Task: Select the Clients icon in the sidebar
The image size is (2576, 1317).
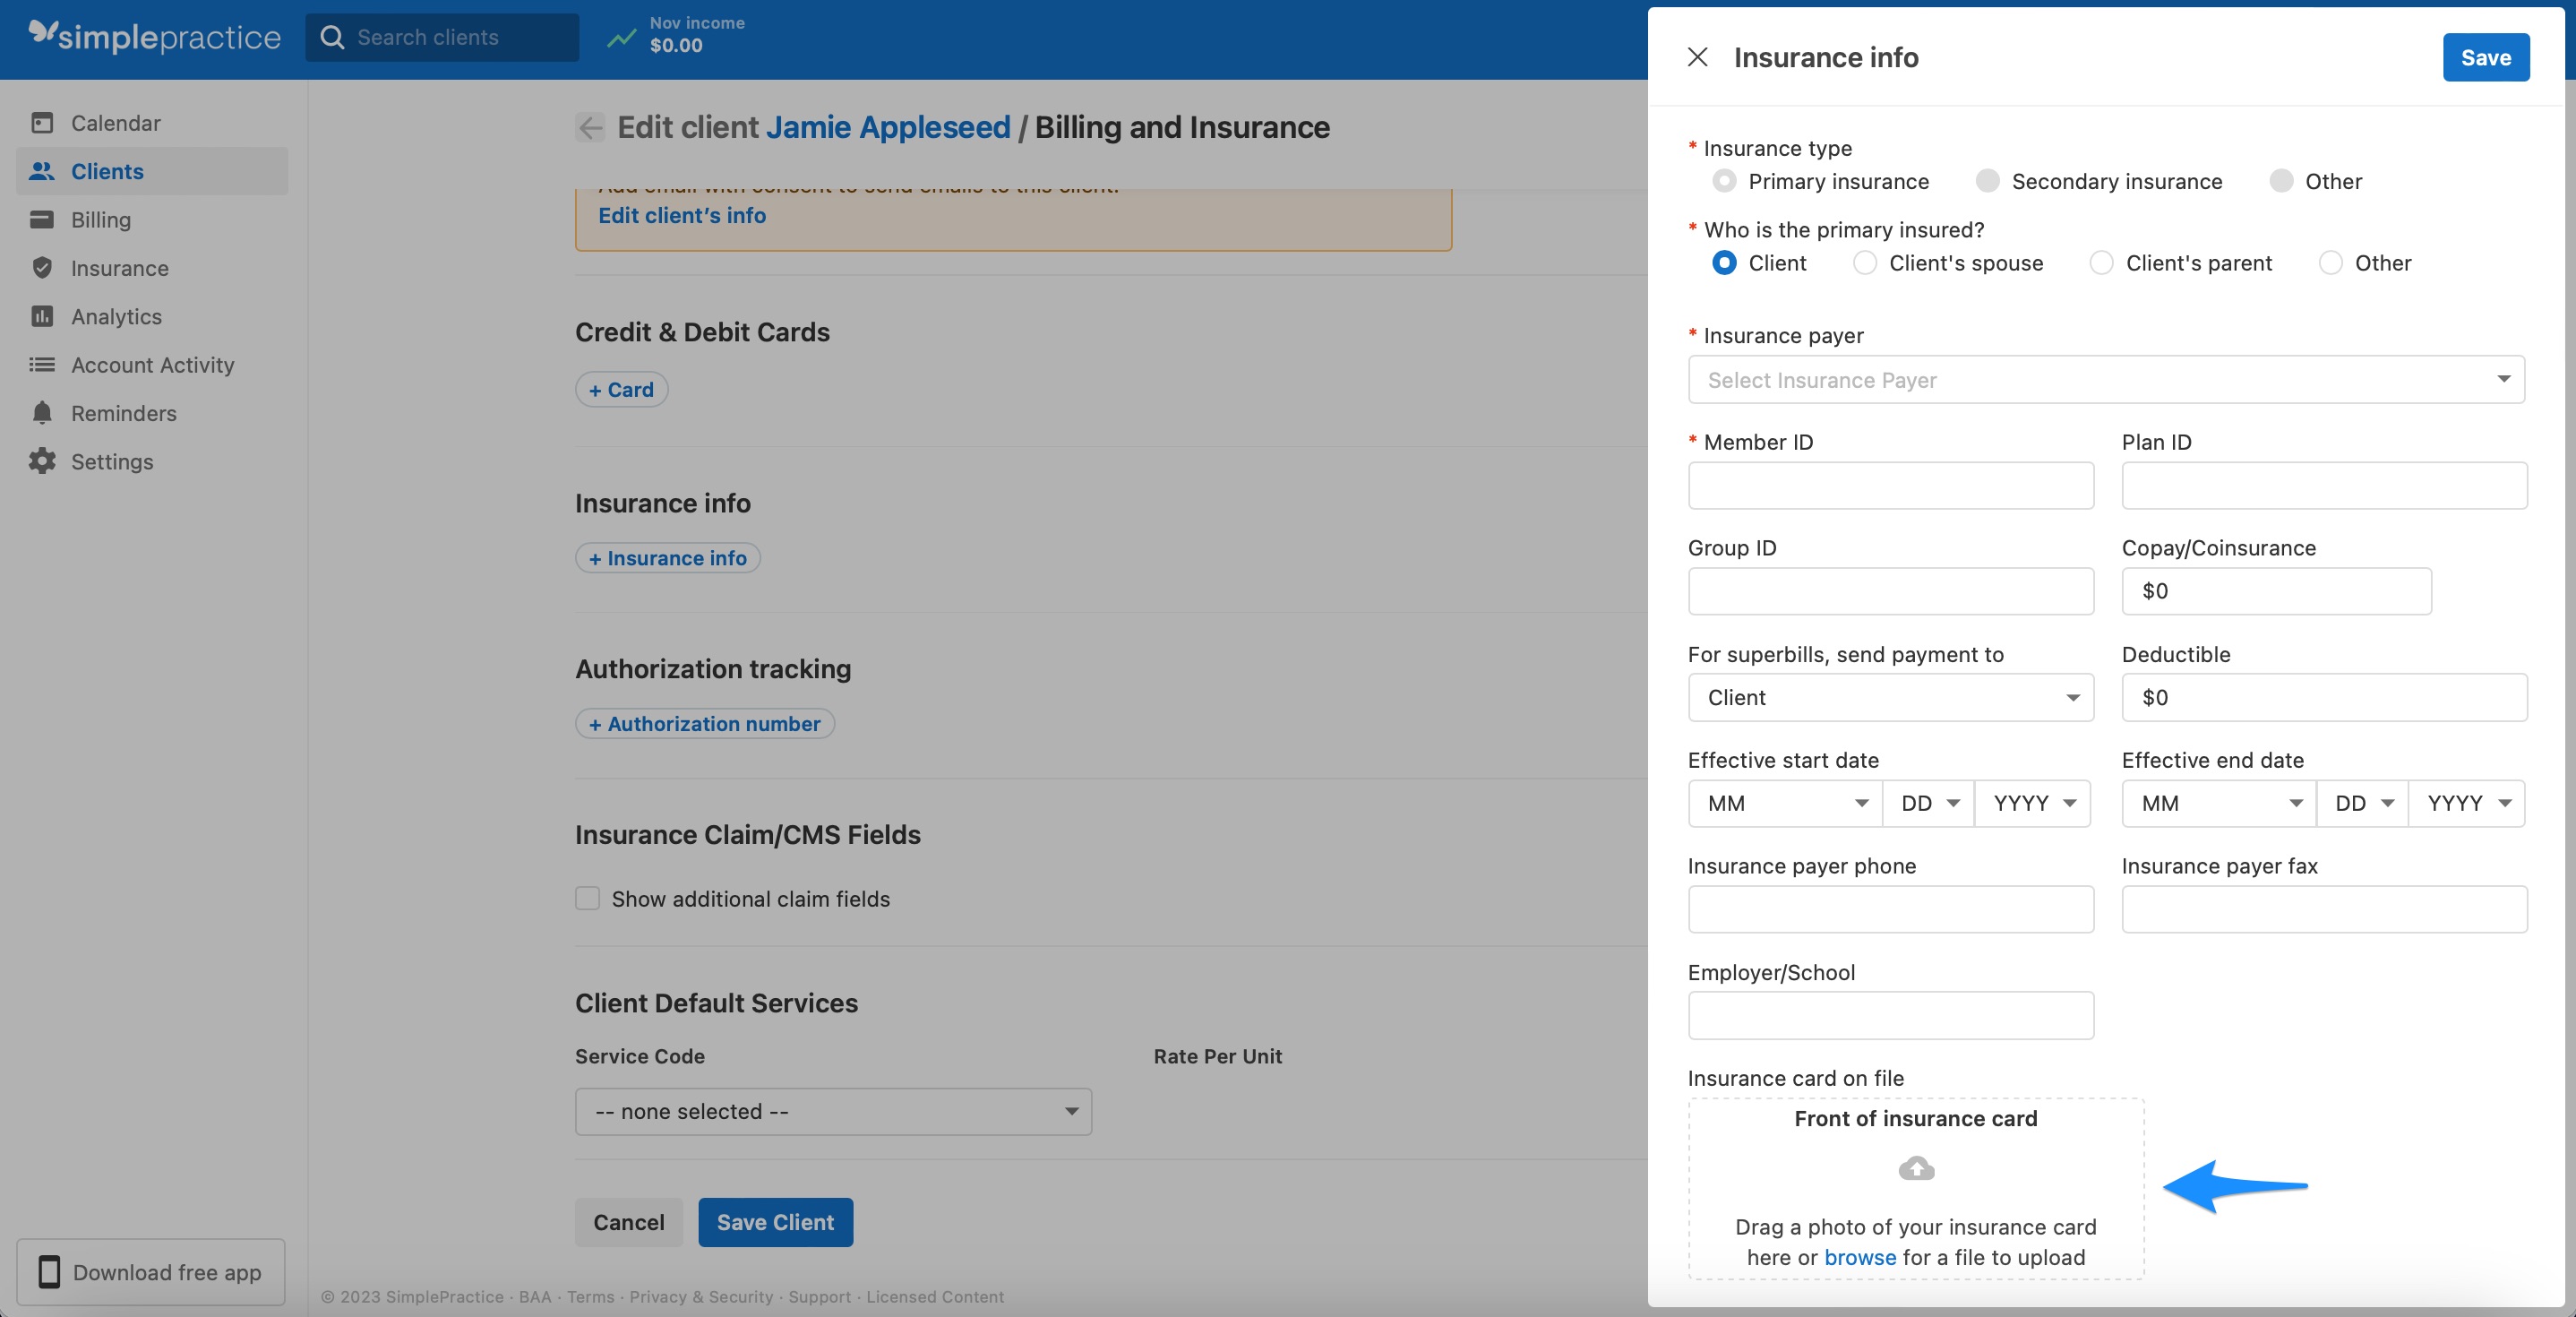Action: click(42, 171)
